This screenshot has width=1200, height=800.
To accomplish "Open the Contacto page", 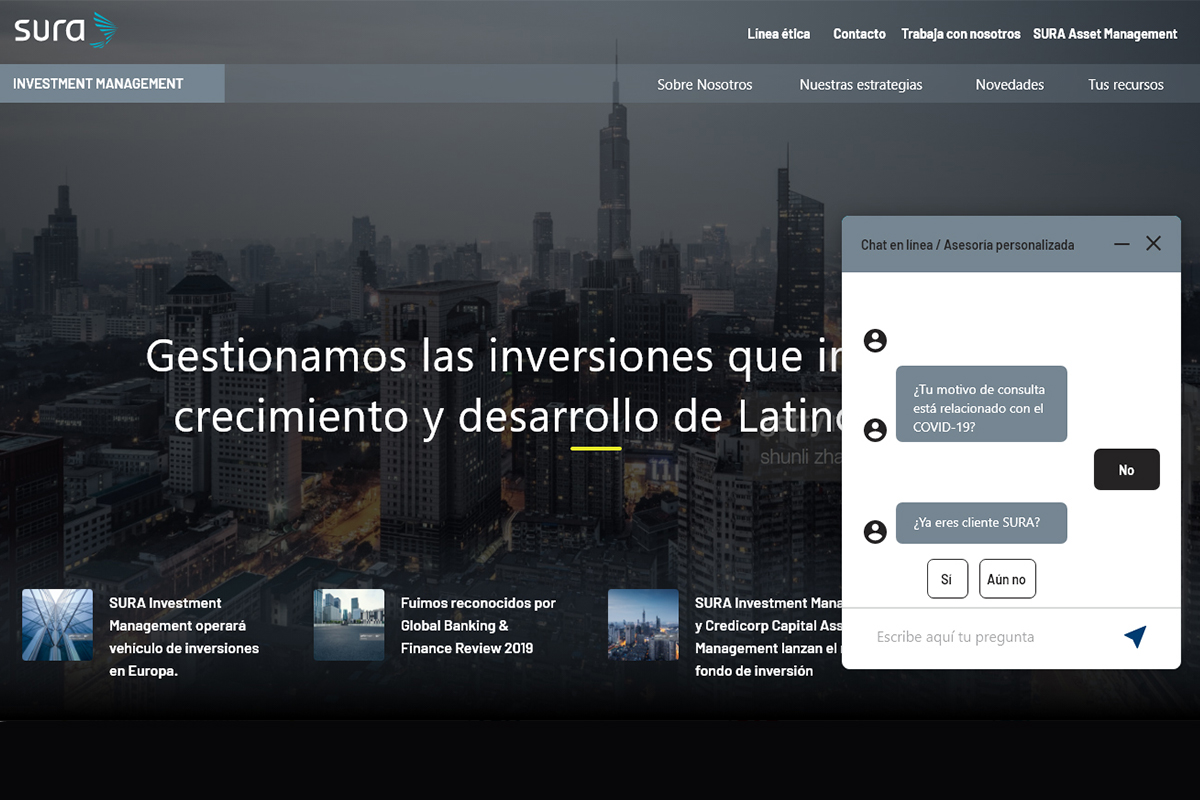I will coord(859,34).
